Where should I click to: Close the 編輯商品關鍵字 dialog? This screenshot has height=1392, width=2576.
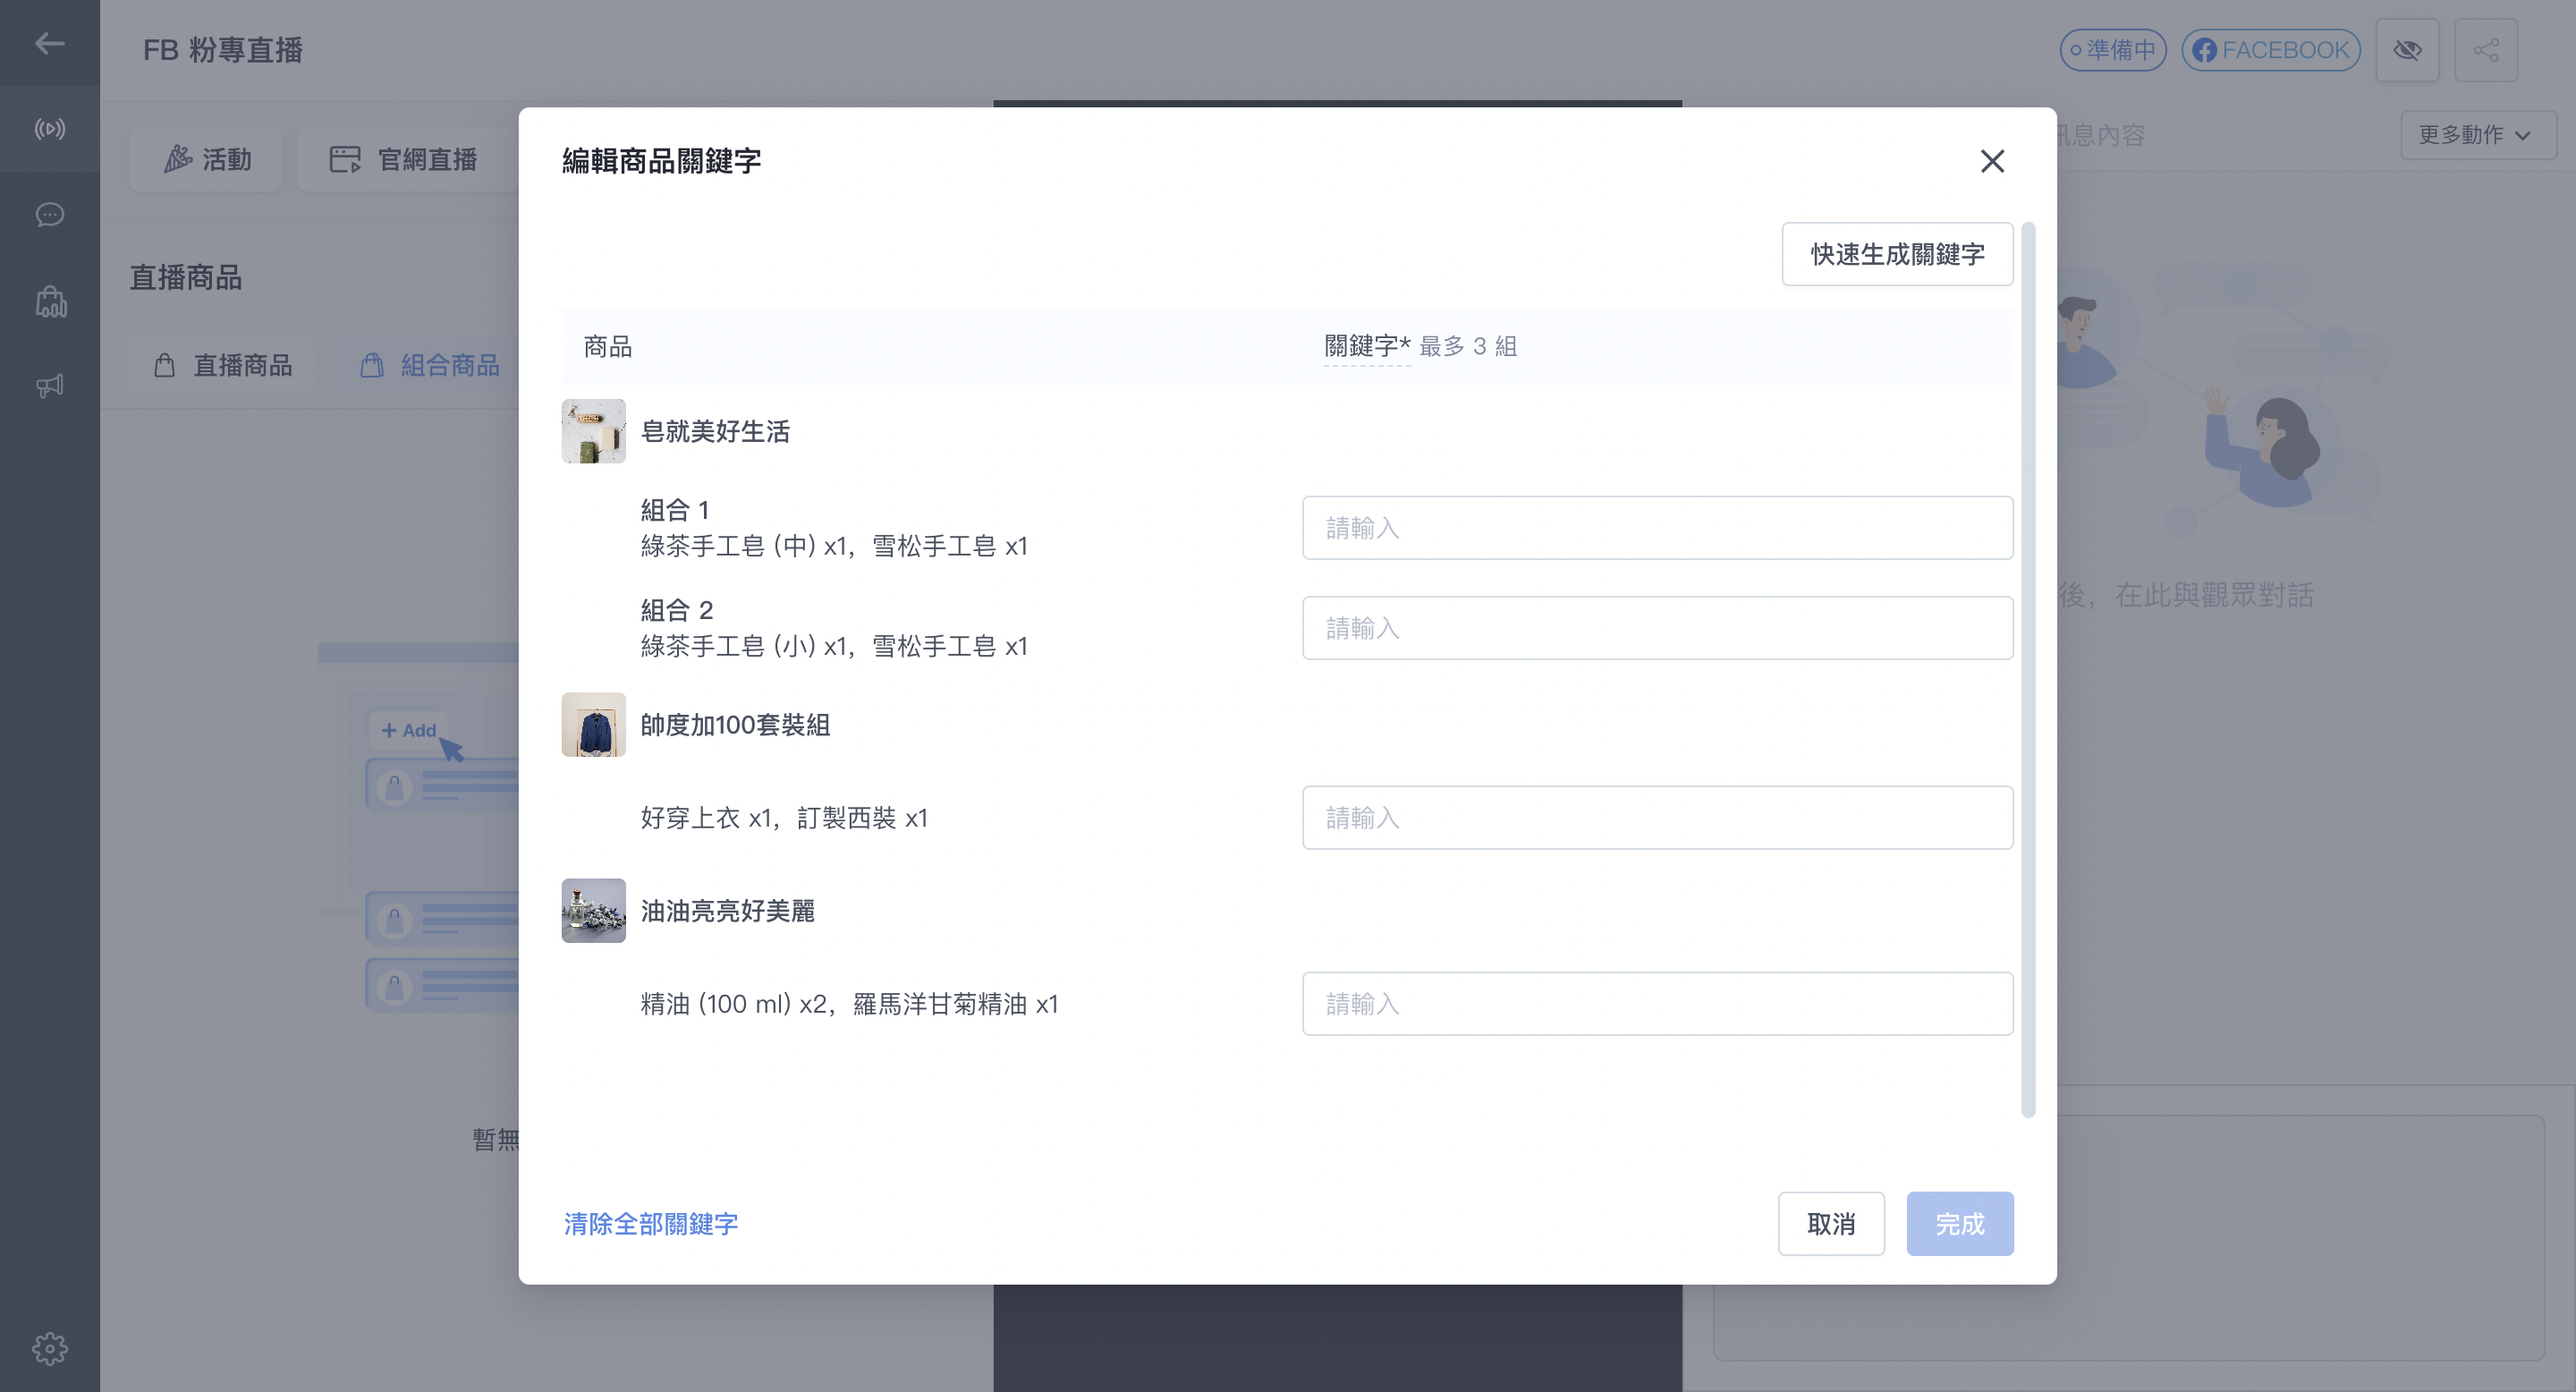(x=1992, y=161)
